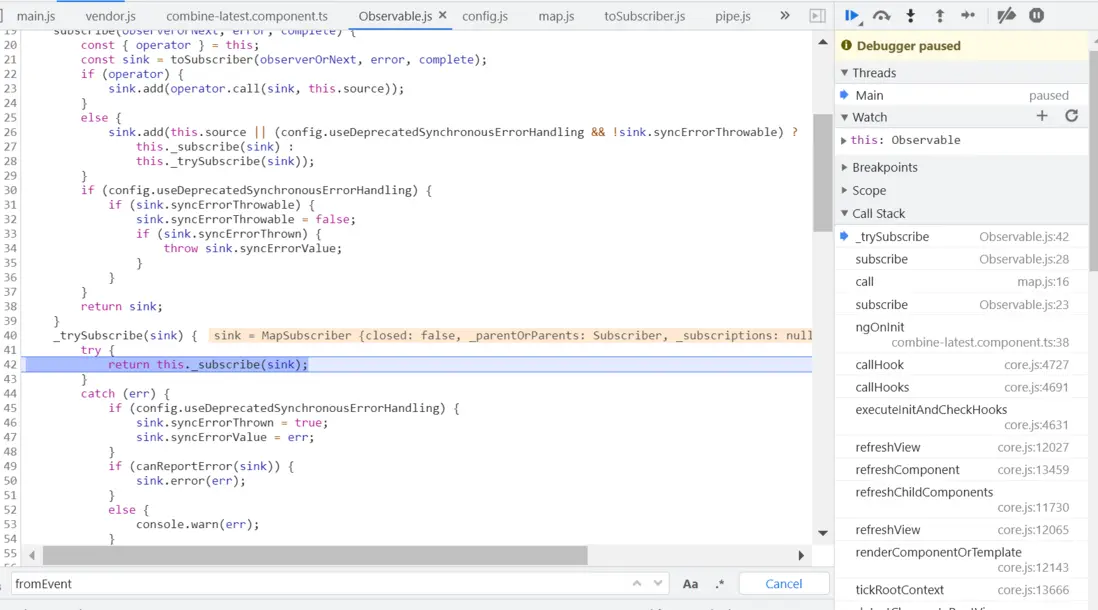Viewport: 1098px width, 610px height.
Task: Resume script execution in debugger
Action: click(x=851, y=15)
